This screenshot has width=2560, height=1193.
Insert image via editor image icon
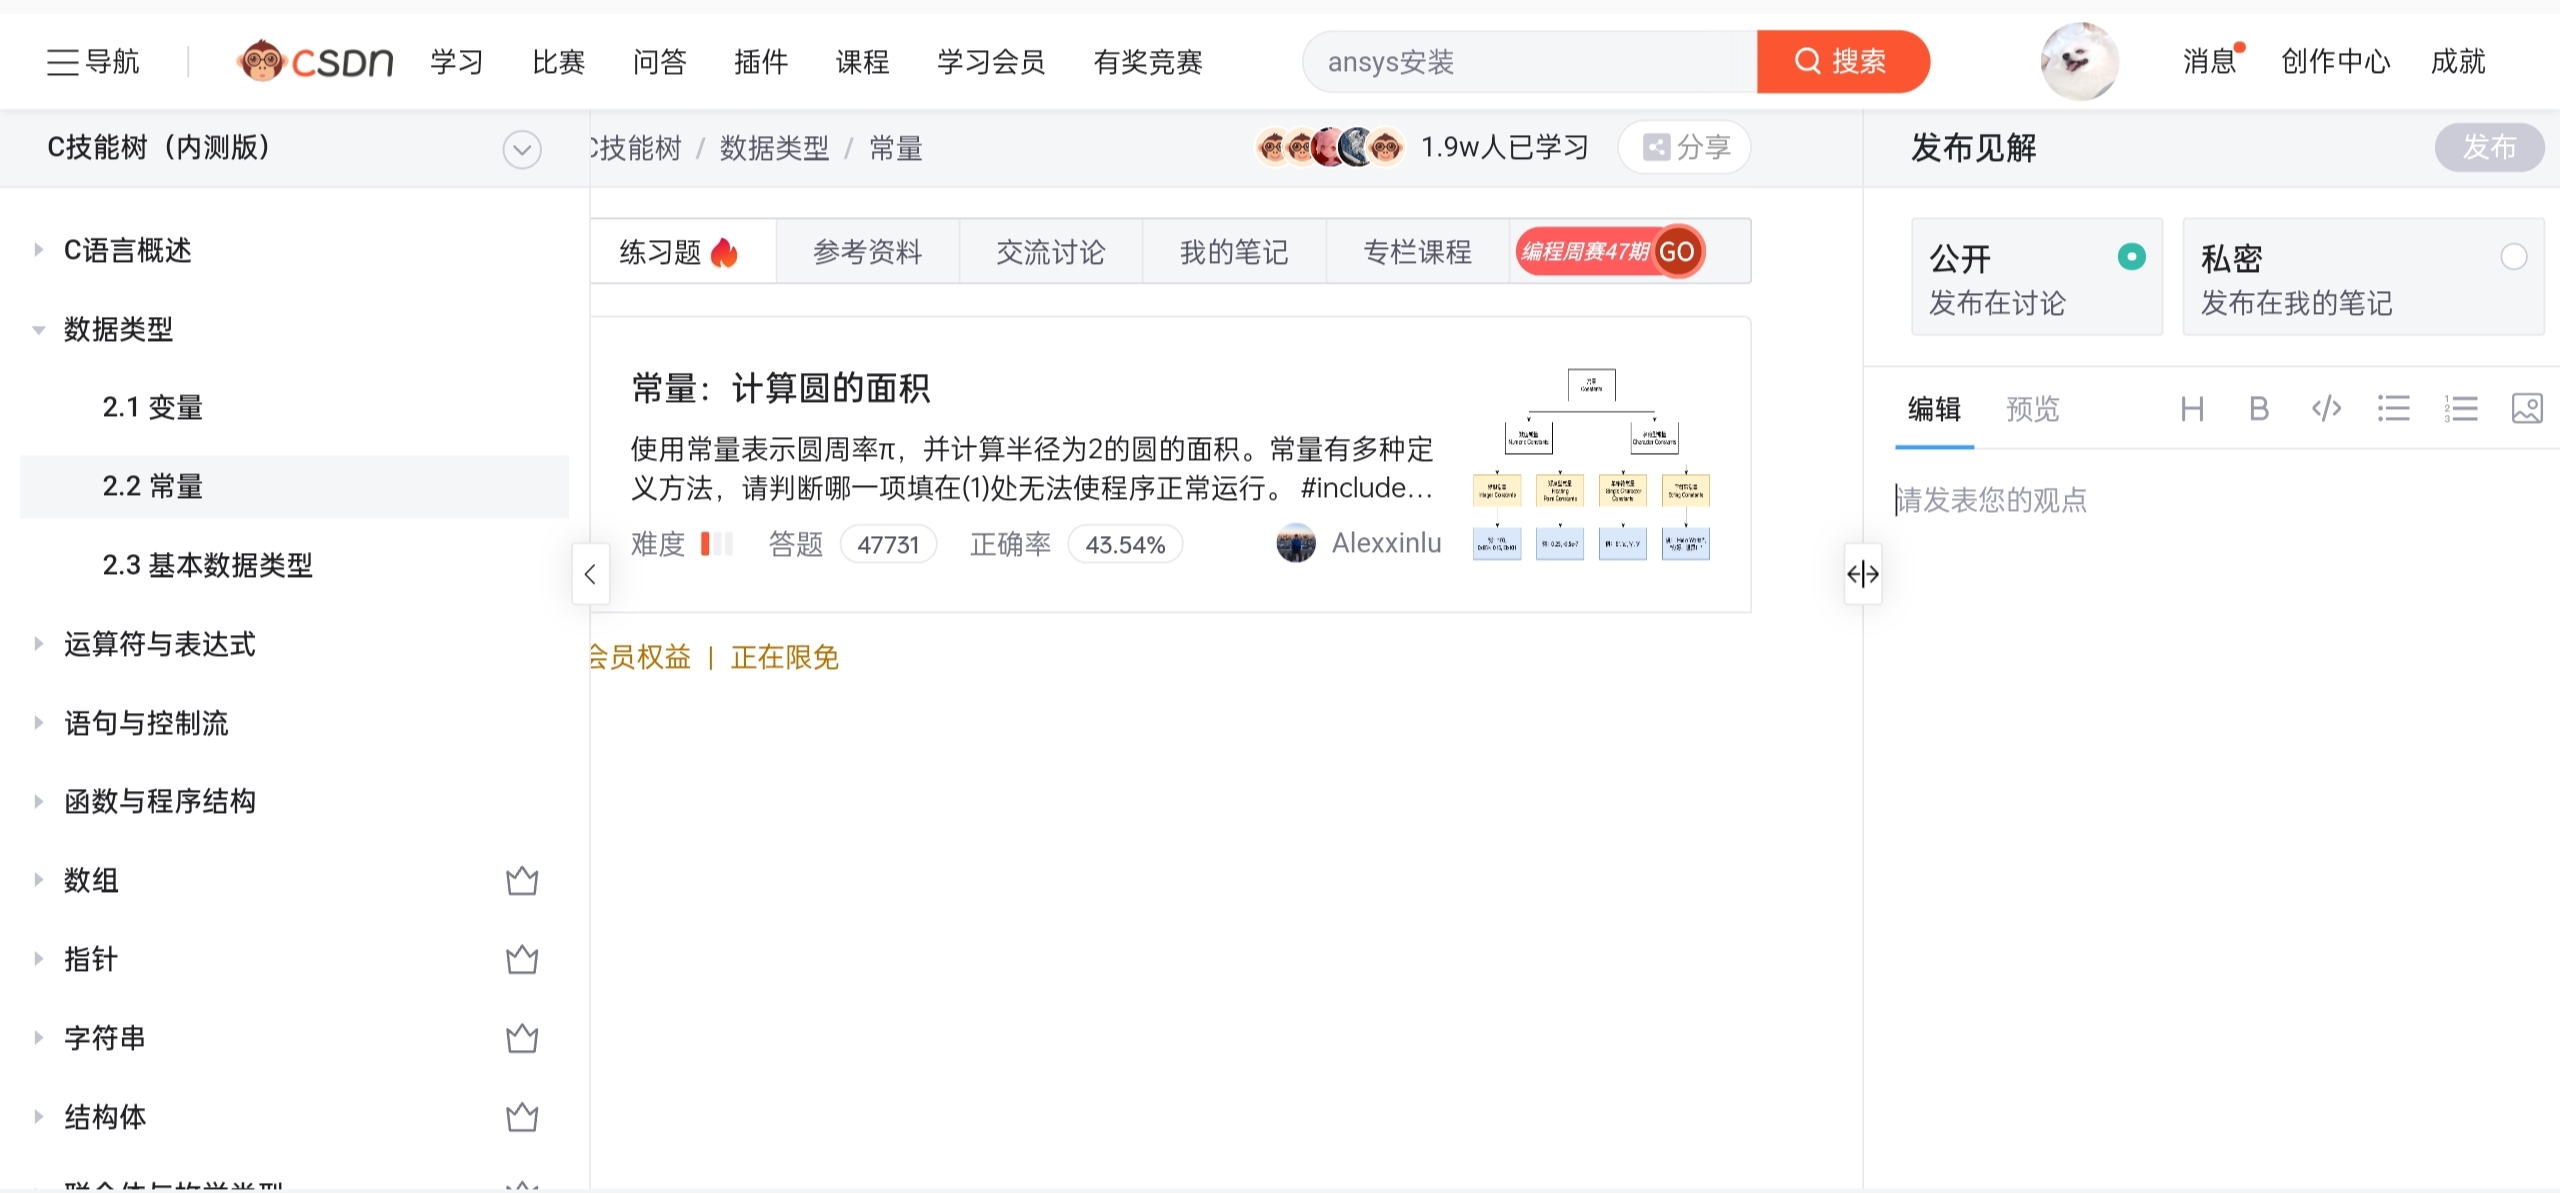2526,409
